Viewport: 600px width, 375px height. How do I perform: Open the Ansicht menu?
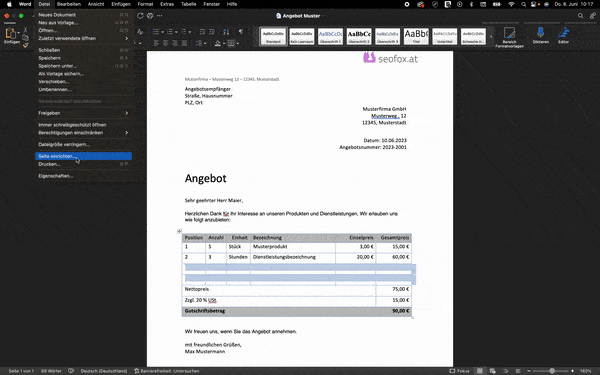pyautogui.click(x=96, y=4)
